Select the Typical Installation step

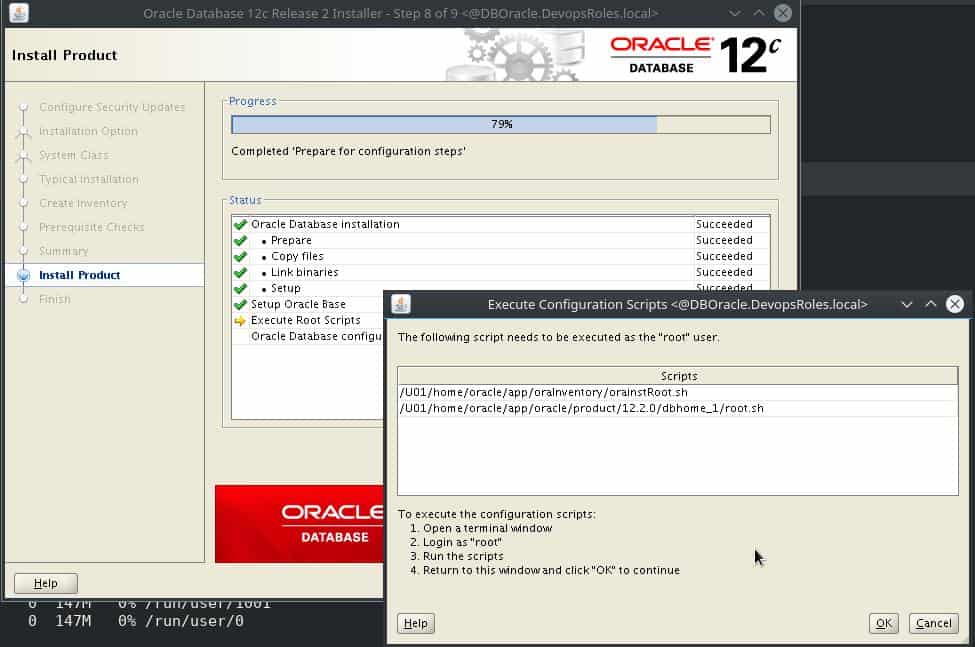click(89, 180)
